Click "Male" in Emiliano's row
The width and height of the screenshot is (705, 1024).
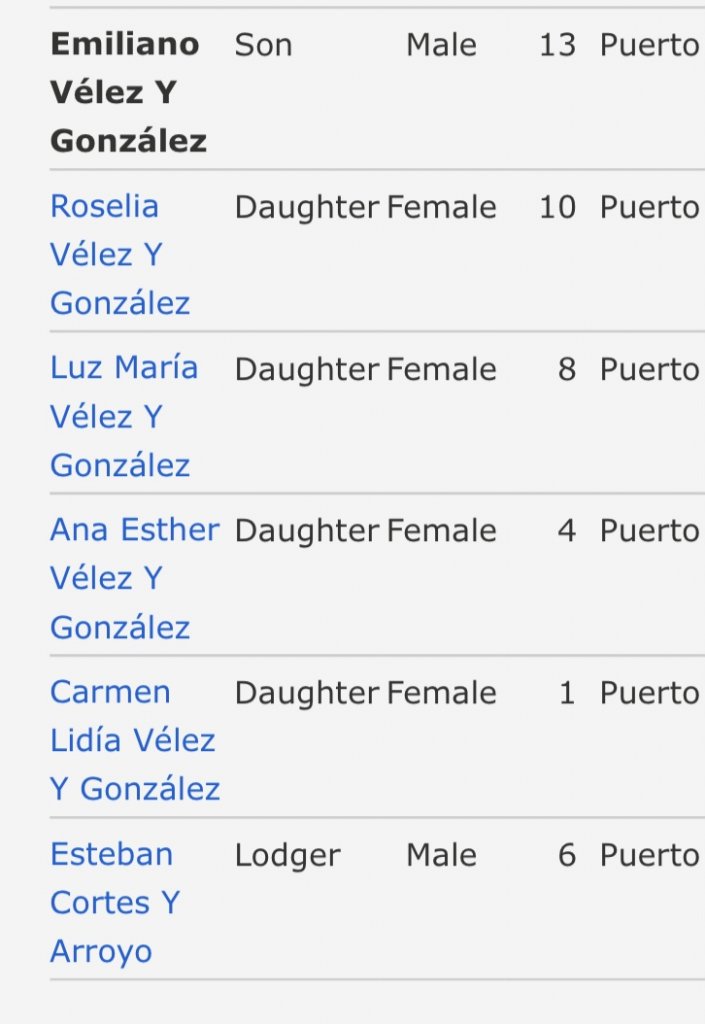point(441,46)
